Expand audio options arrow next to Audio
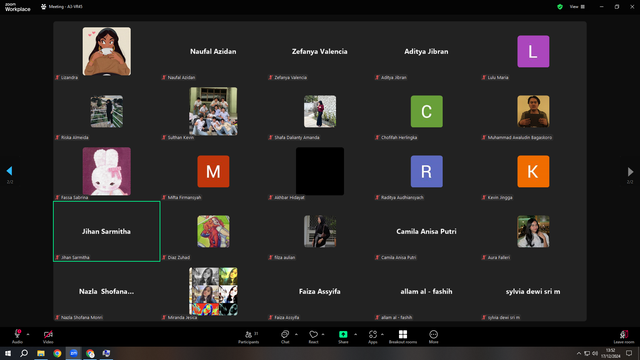Image resolution: width=640 pixels, height=360 pixels. pos(28,334)
